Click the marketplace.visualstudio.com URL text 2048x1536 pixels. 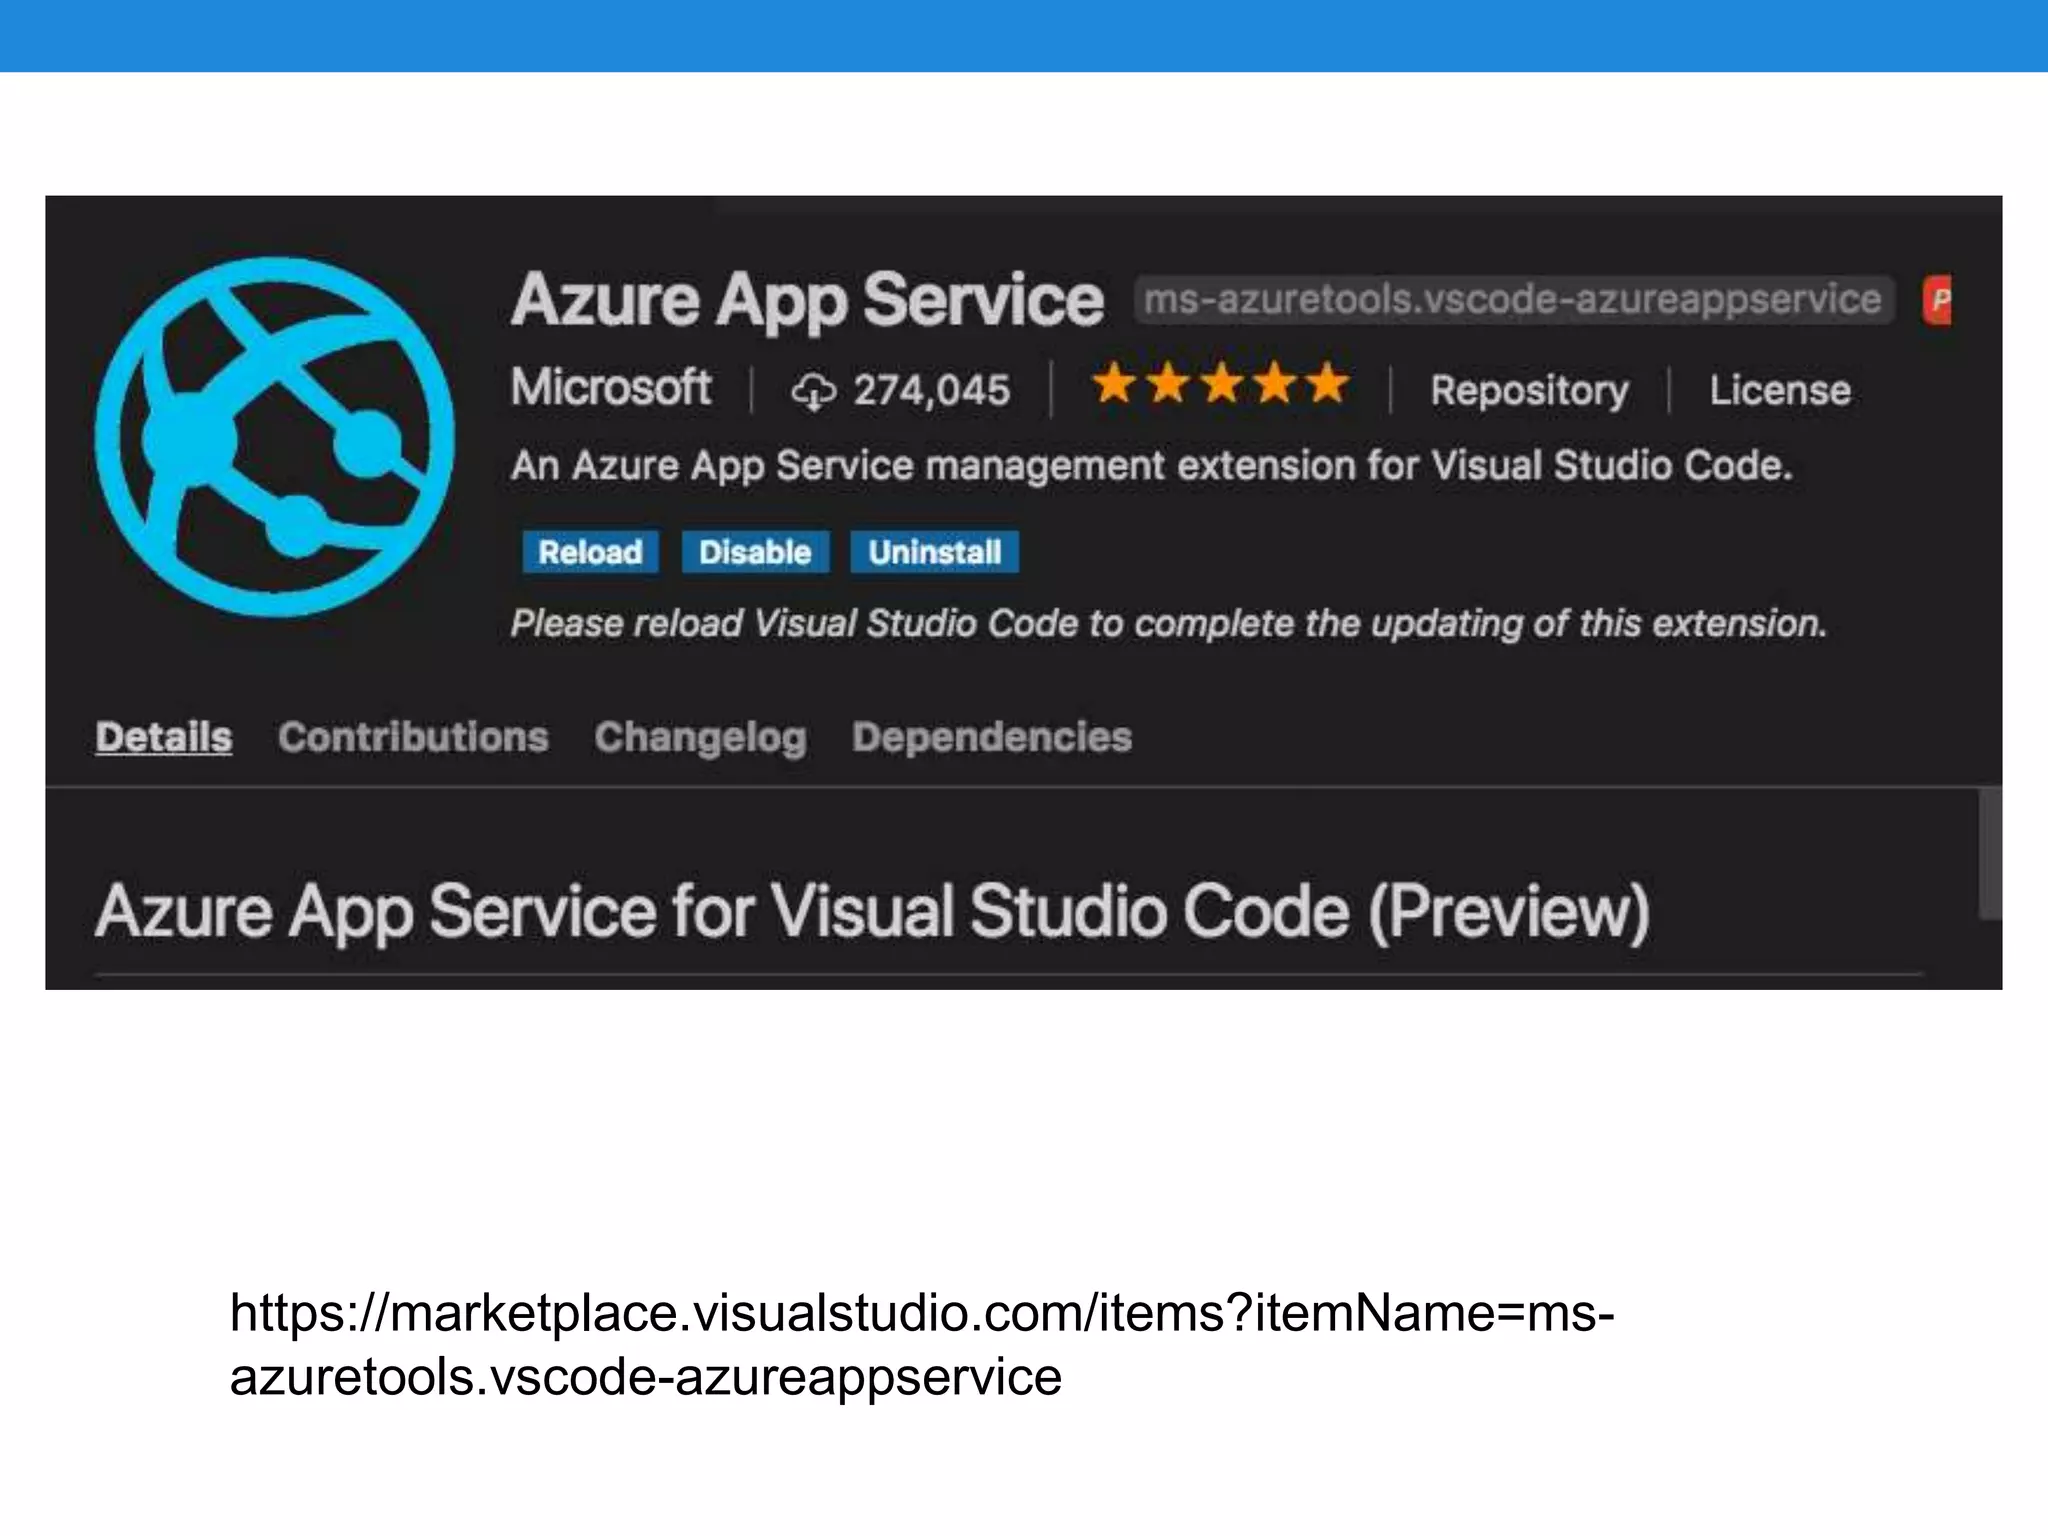pos(922,1344)
